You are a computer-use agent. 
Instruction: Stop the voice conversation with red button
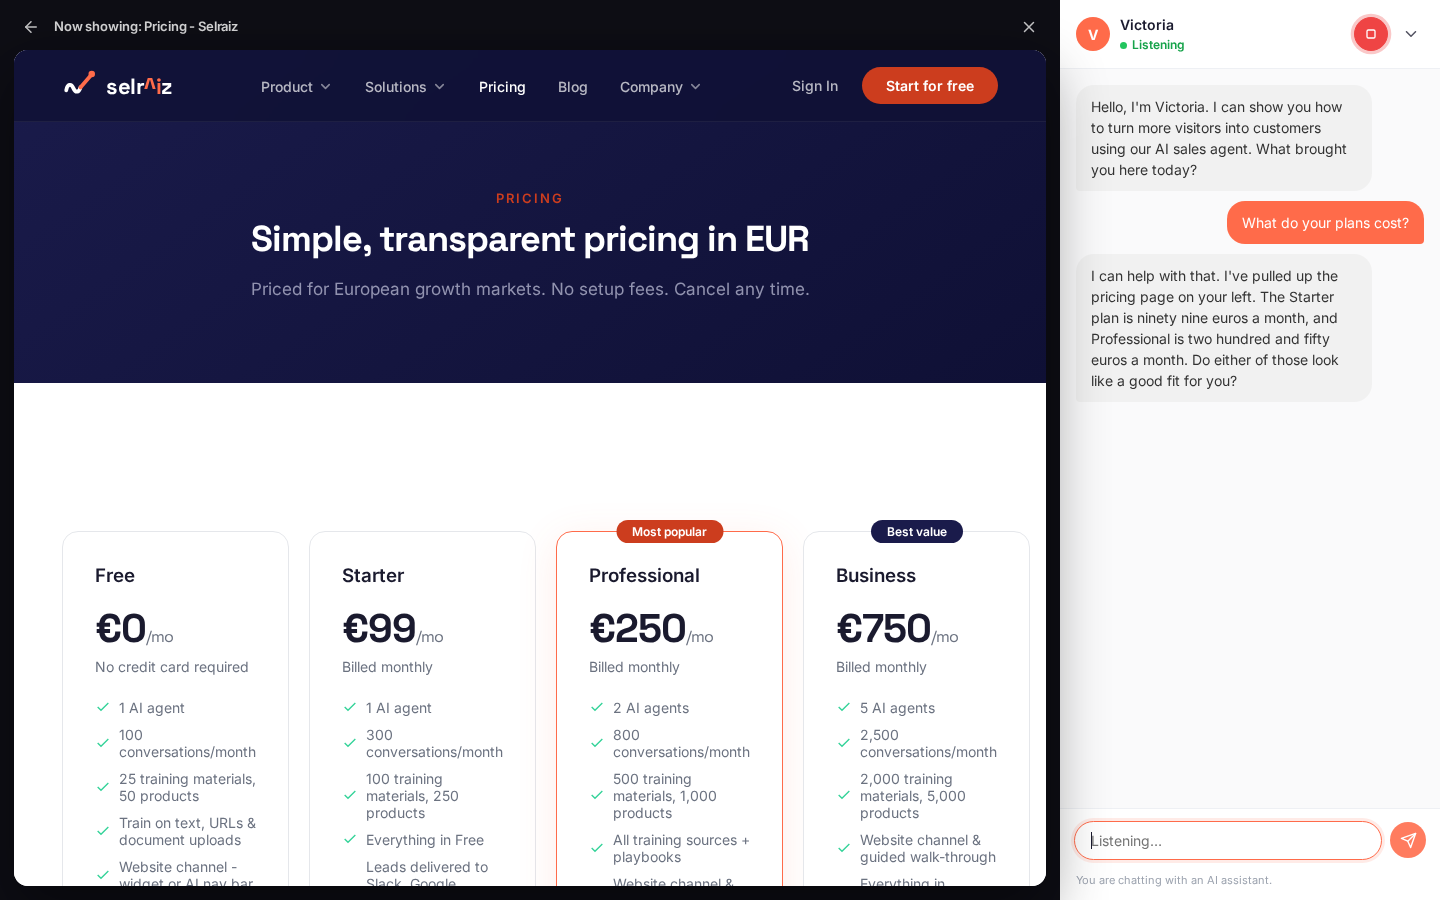(x=1371, y=34)
